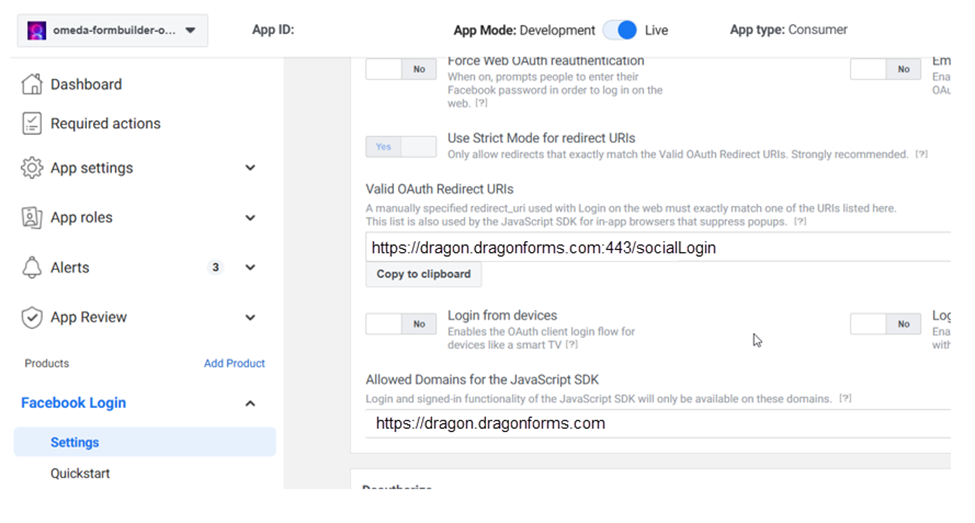Toggle Force Web OAuth reauthentication switch
This screenshot has height=523, width=975.
pyautogui.click(x=401, y=69)
